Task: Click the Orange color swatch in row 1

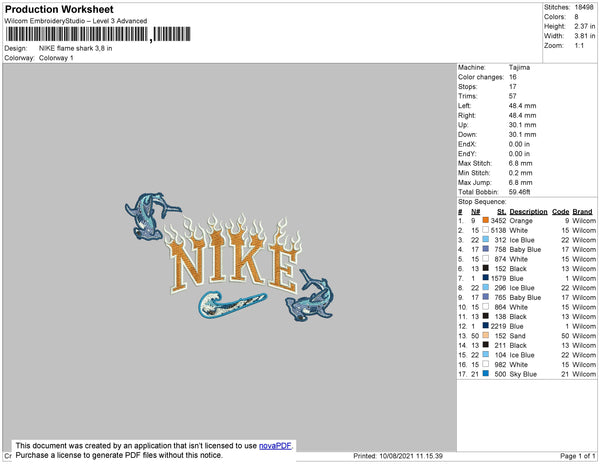Action: click(x=486, y=220)
